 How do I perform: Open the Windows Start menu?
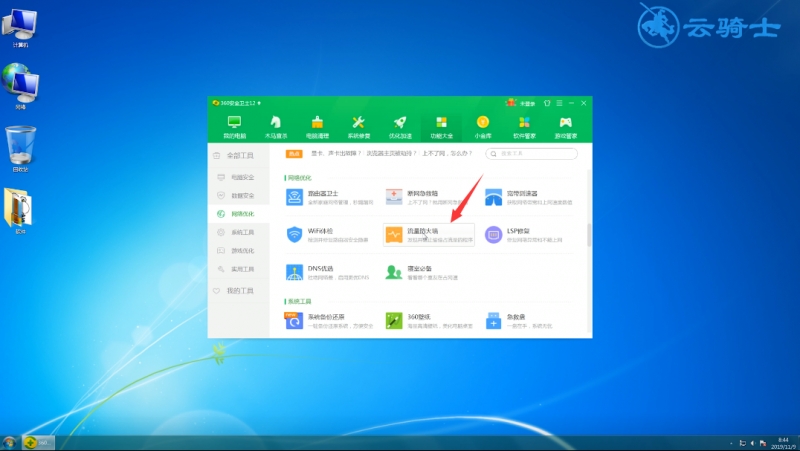[9, 442]
